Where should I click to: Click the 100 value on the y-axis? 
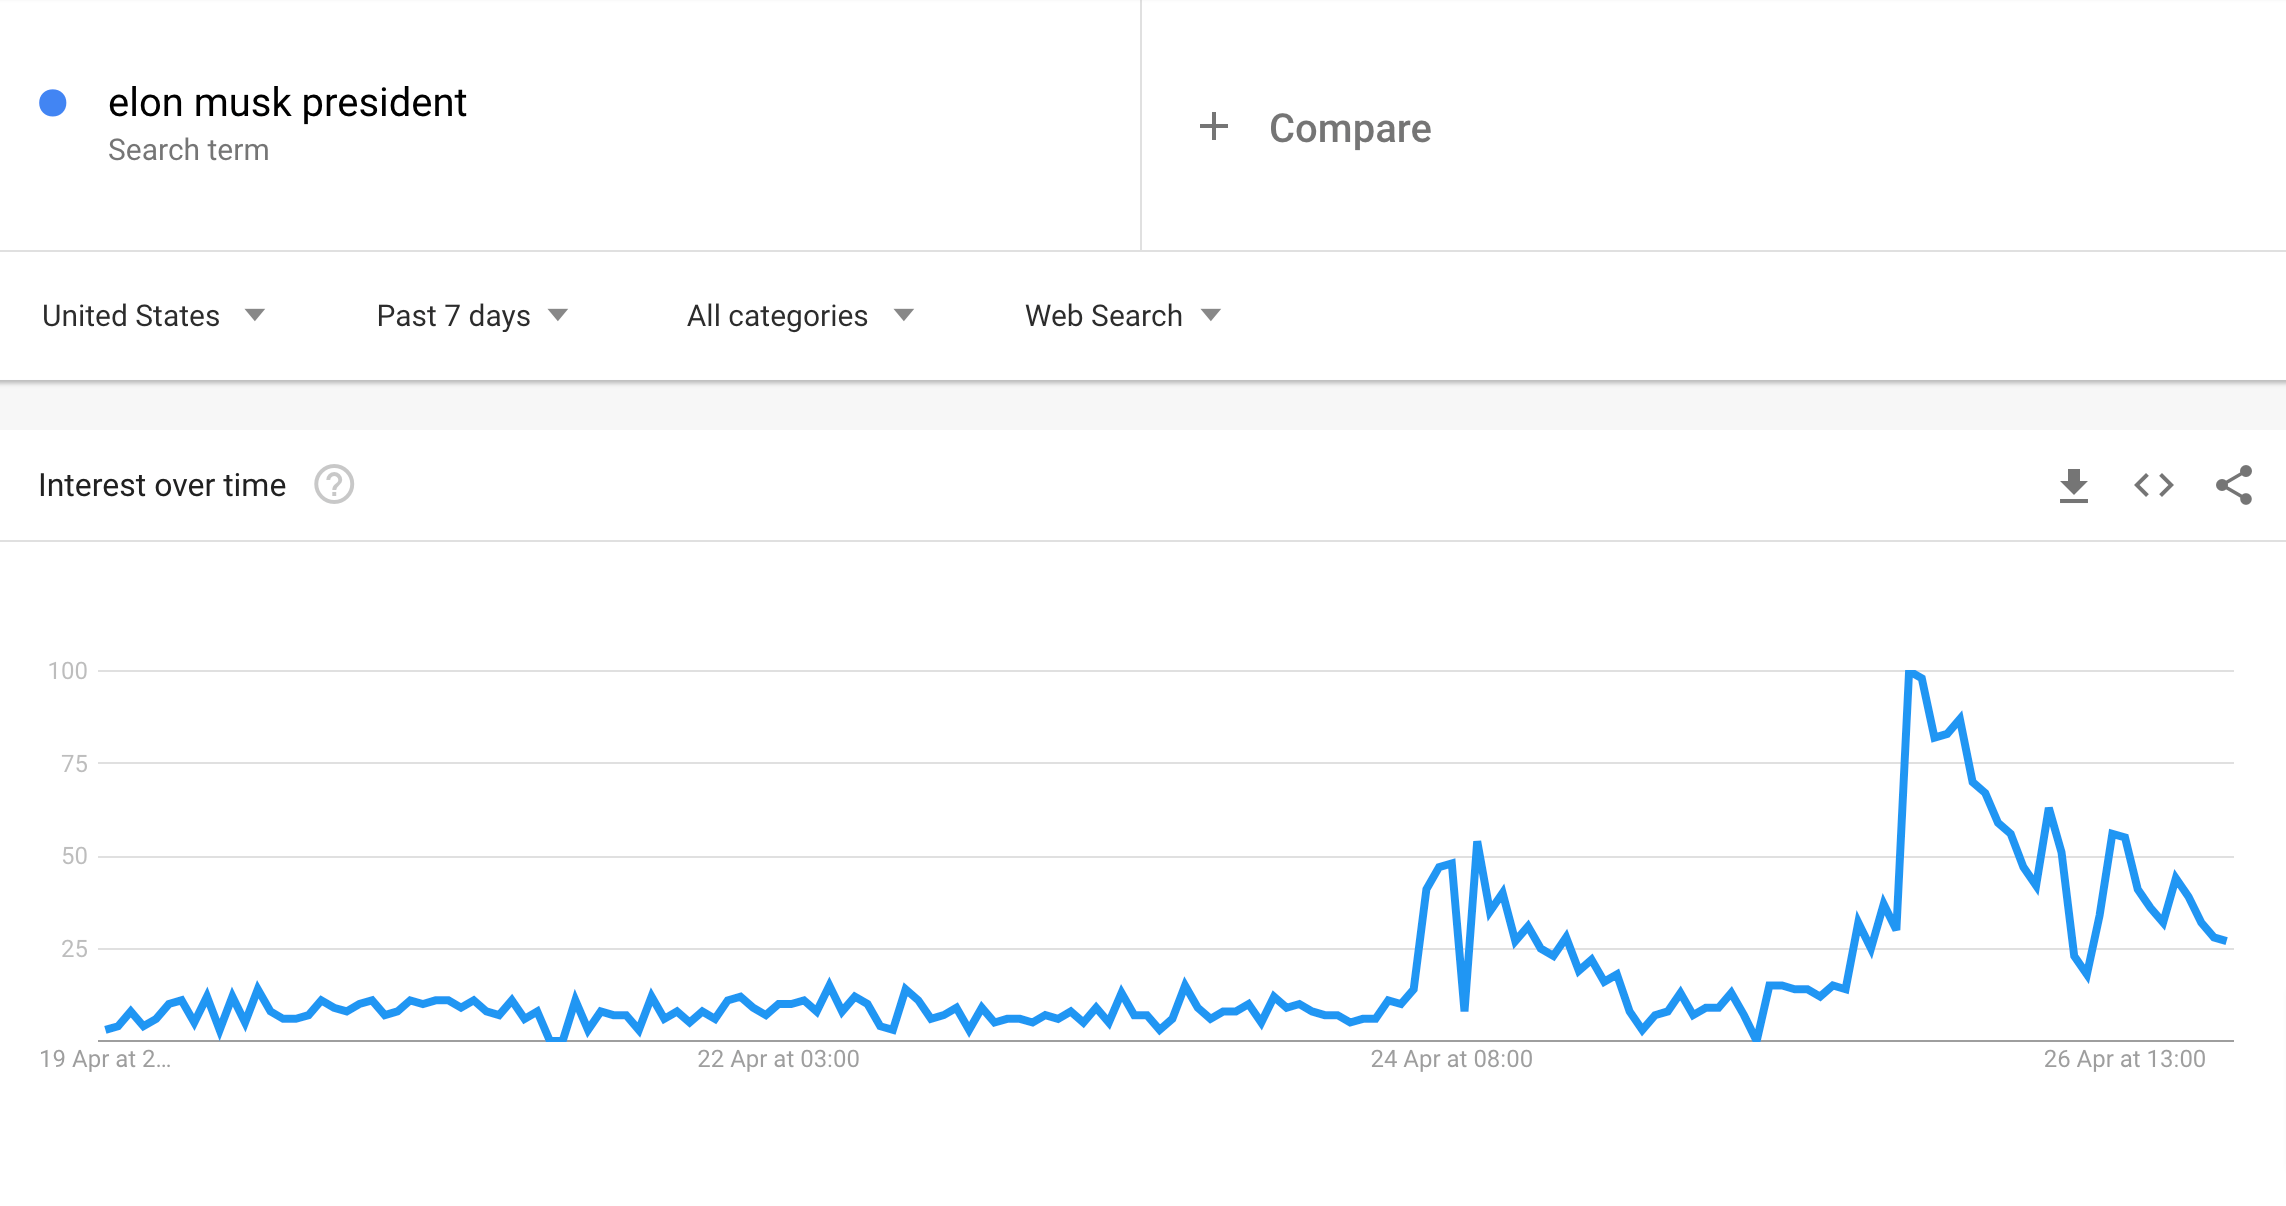(x=68, y=671)
